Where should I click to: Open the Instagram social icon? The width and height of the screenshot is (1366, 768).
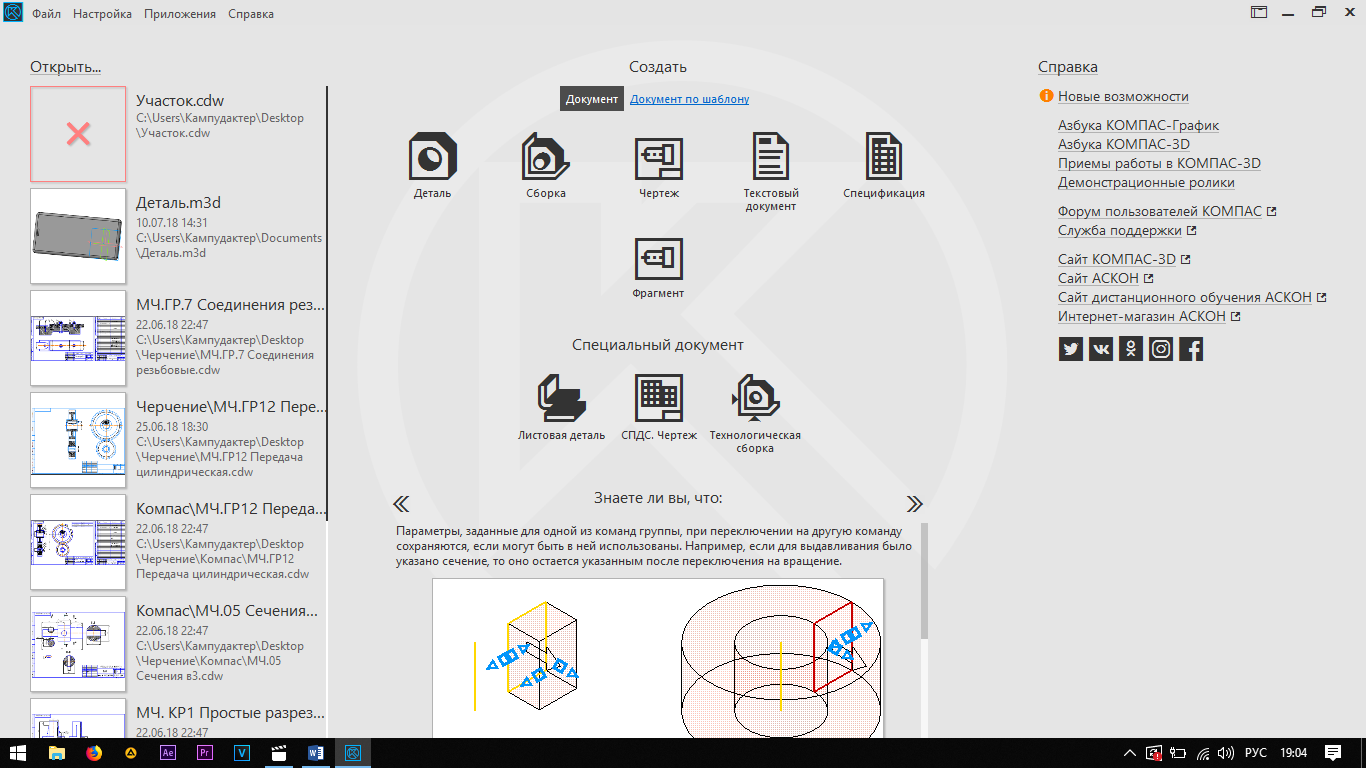pos(1161,349)
